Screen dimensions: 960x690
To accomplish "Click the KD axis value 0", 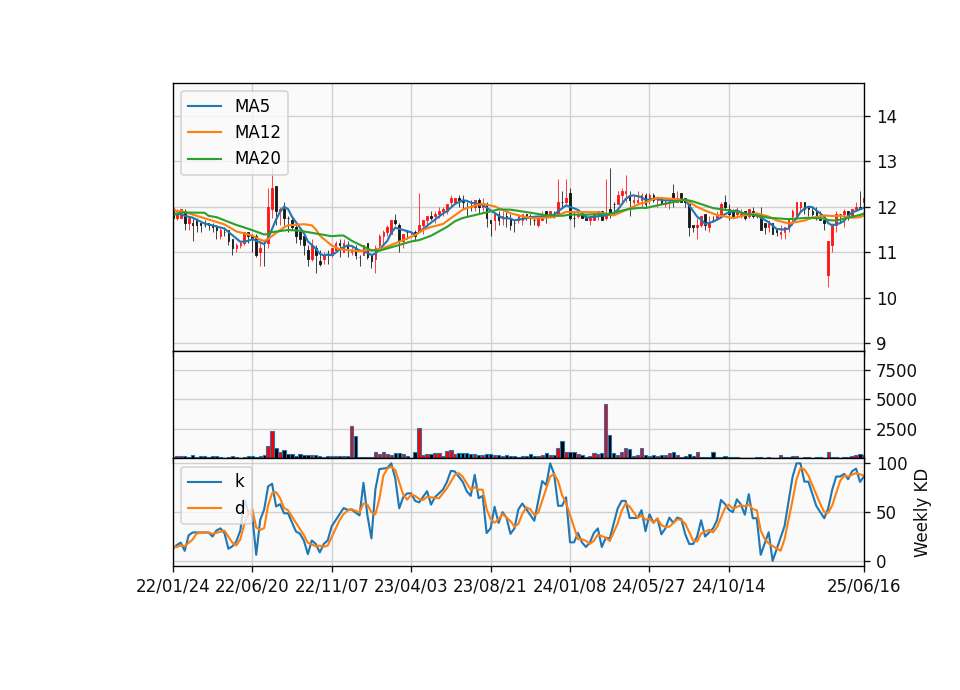I will click(x=882, y=562).
